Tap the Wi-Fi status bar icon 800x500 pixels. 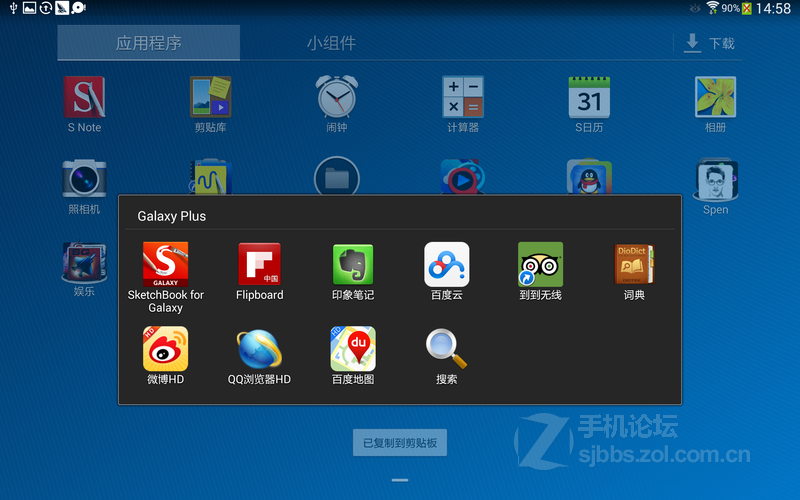712,8
